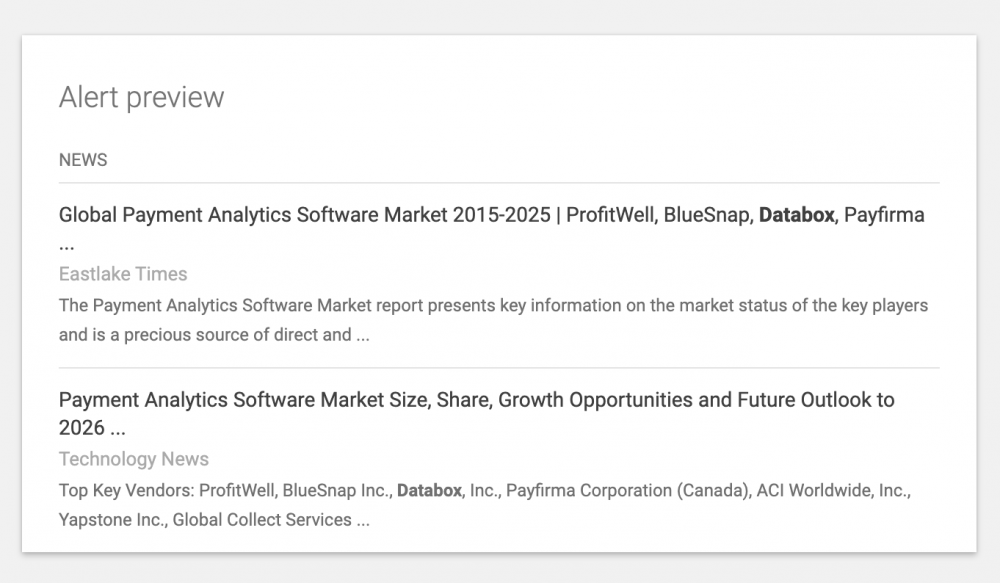1000x583 pixels.
Task: Click the Eastlake Times source name
Action: [123, 274]
